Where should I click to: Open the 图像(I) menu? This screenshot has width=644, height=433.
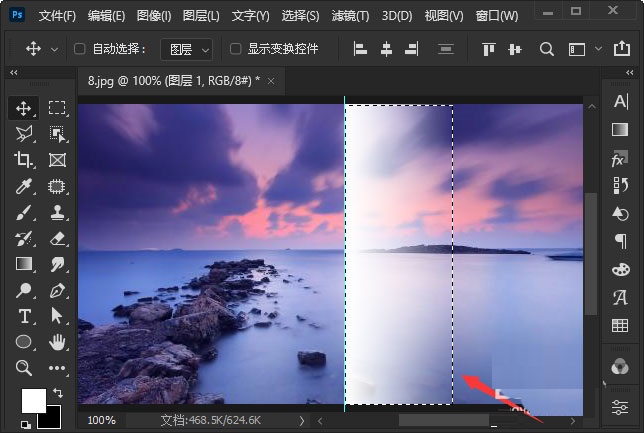[153, 16]
